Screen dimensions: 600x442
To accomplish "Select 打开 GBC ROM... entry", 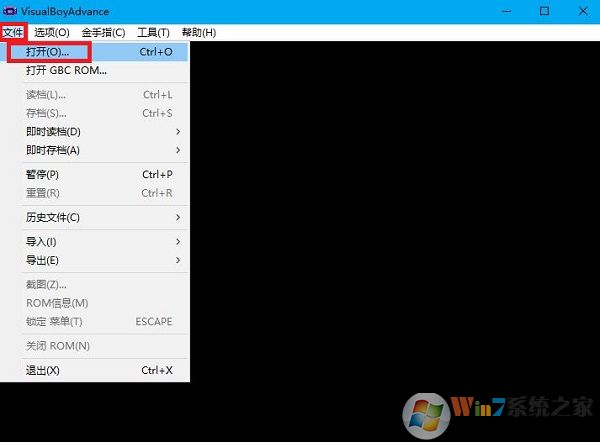I will coord(94,70).
